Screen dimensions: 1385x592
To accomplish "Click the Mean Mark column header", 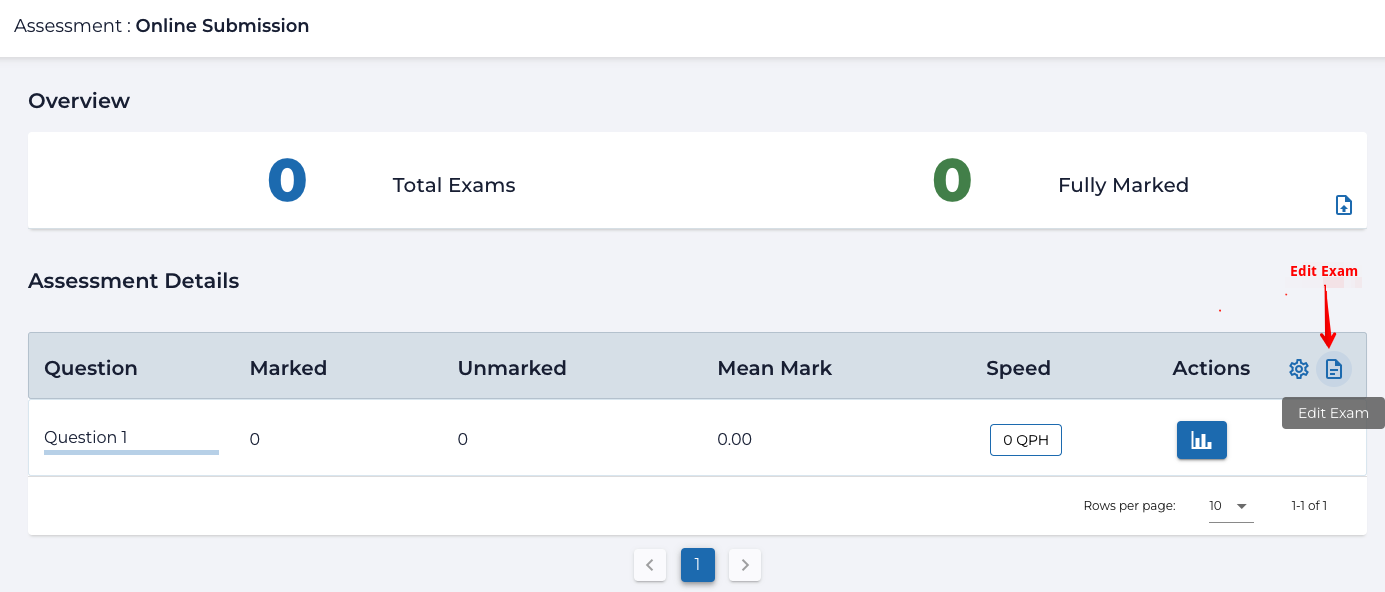I will (774, 368).
